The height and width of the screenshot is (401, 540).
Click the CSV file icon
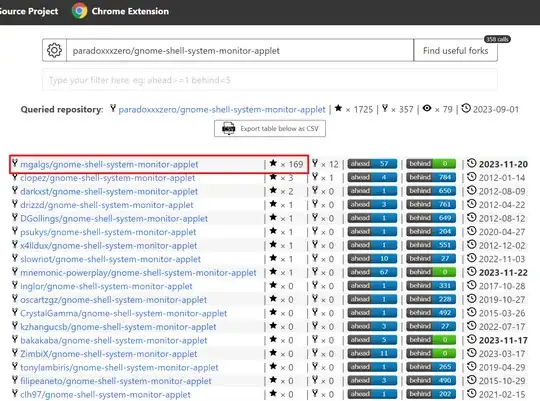tap(228, 128)
